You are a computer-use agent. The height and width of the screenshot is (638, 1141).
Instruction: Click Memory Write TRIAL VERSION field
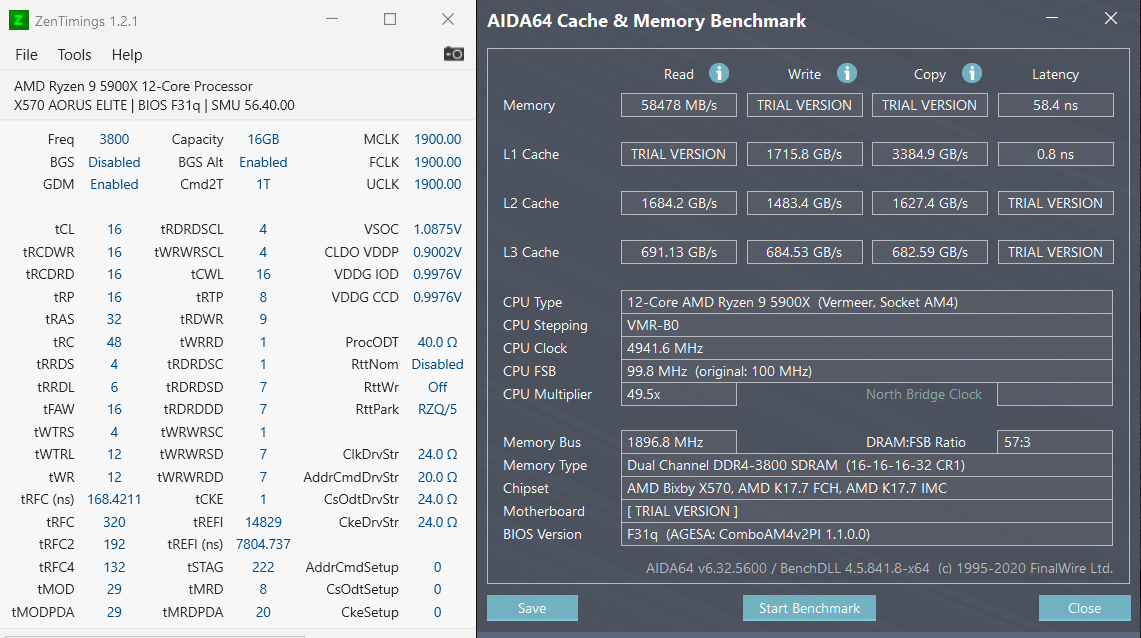point(804,105)
